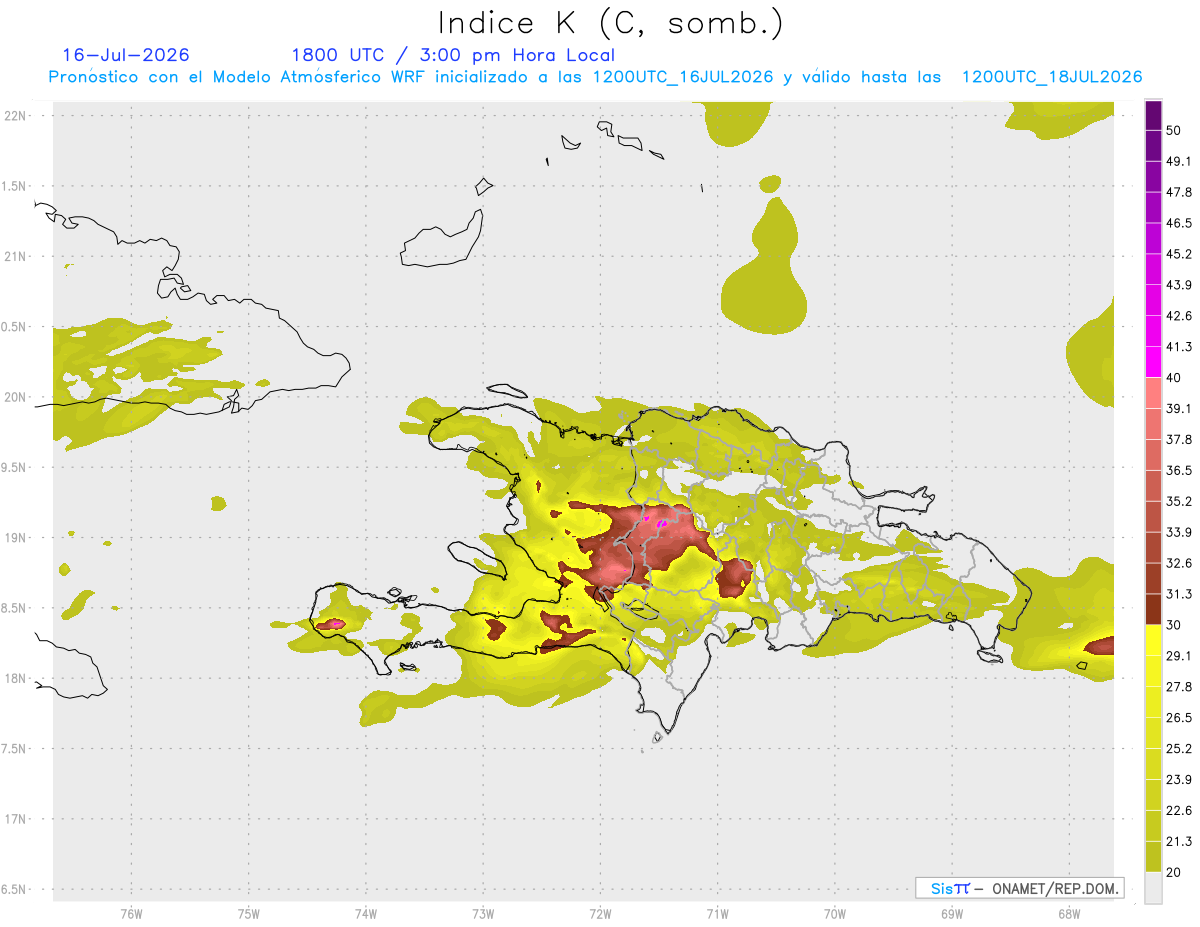Click the "22N" latitude label

[x=17, y=116]
